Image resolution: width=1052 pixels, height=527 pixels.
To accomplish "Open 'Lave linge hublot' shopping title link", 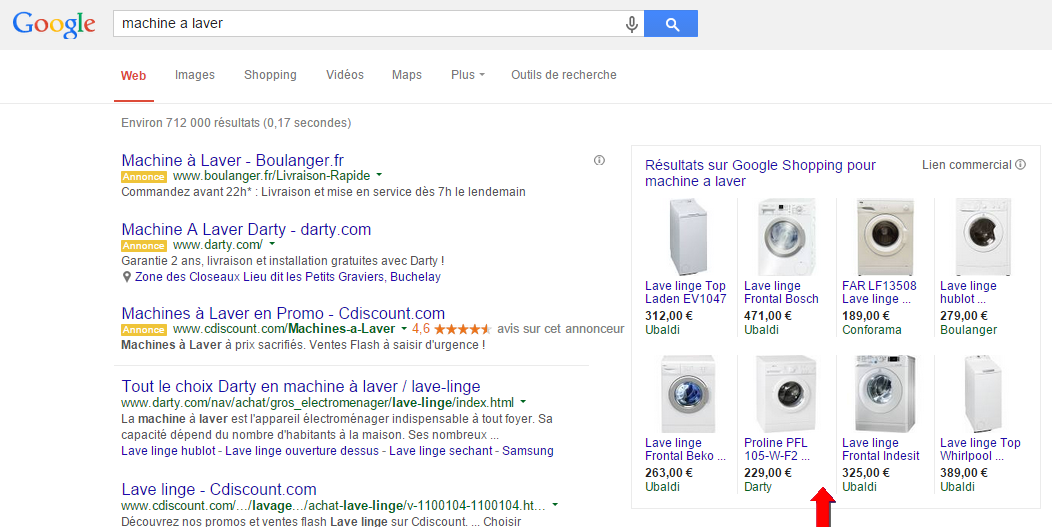I will coord(968,292).
